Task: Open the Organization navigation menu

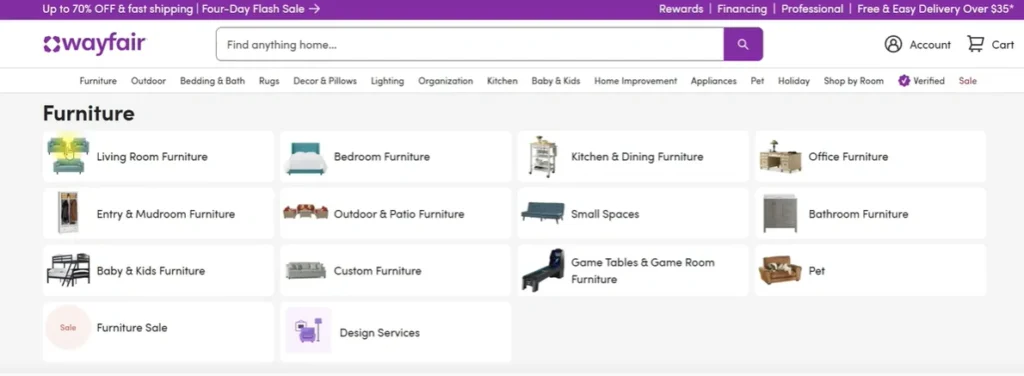Action: tap(445, 81)
